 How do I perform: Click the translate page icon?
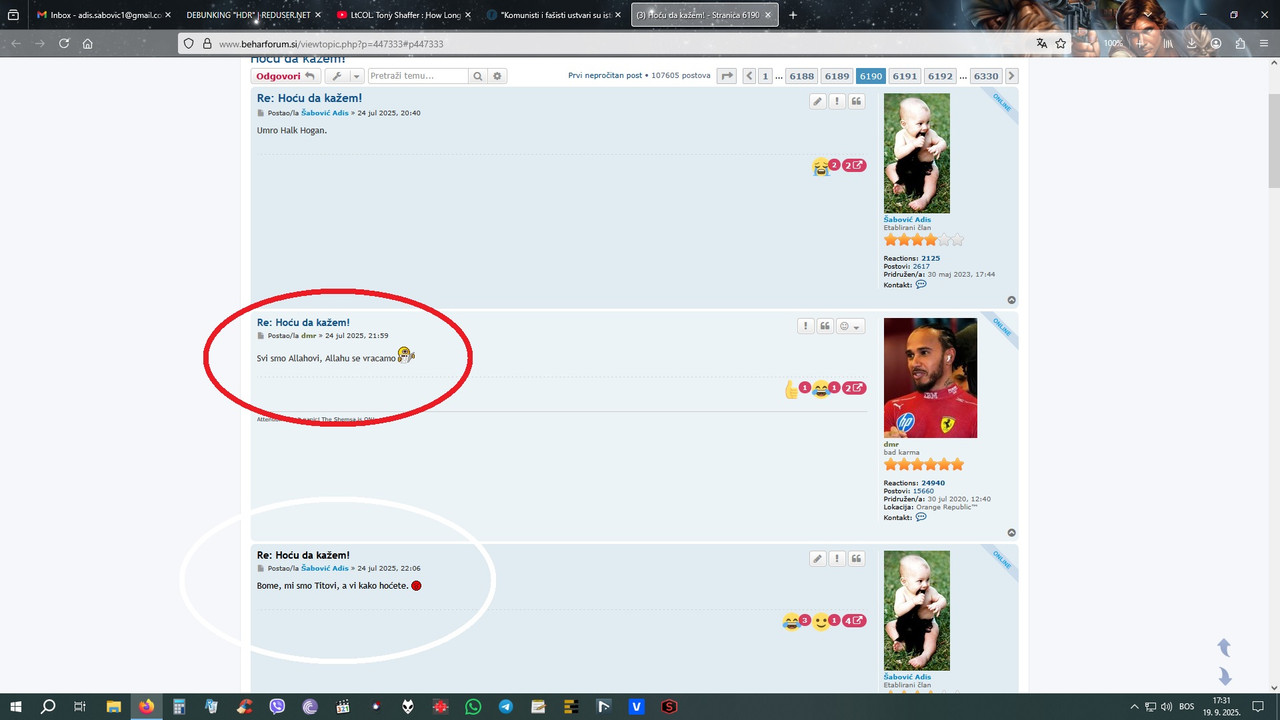(1041, 44)
